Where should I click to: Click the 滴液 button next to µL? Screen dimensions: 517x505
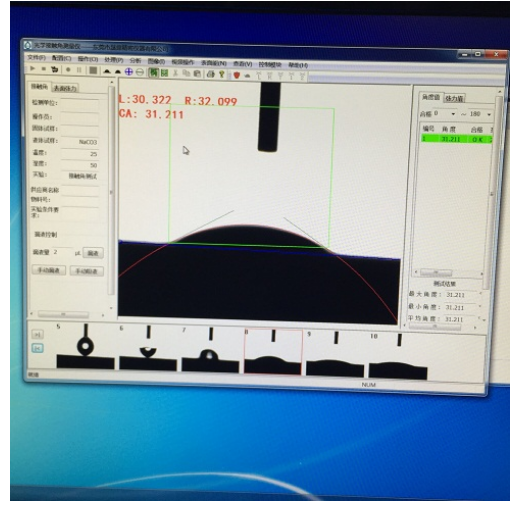tap(93, 253)
